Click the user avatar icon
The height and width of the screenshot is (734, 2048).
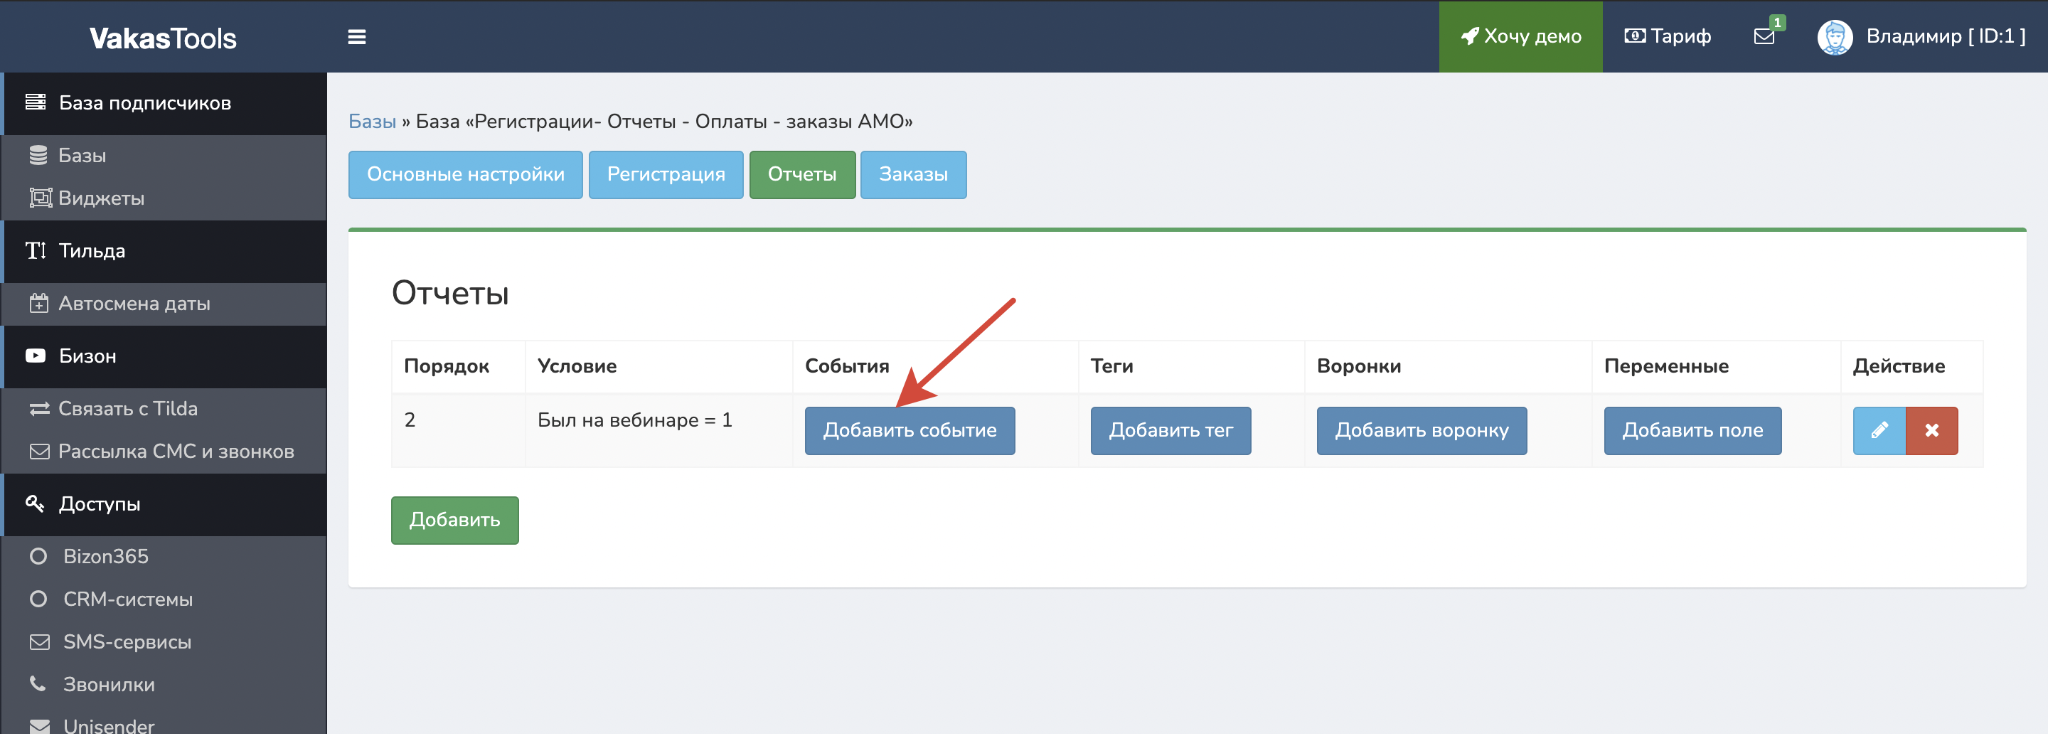(x=1834, y=37)
